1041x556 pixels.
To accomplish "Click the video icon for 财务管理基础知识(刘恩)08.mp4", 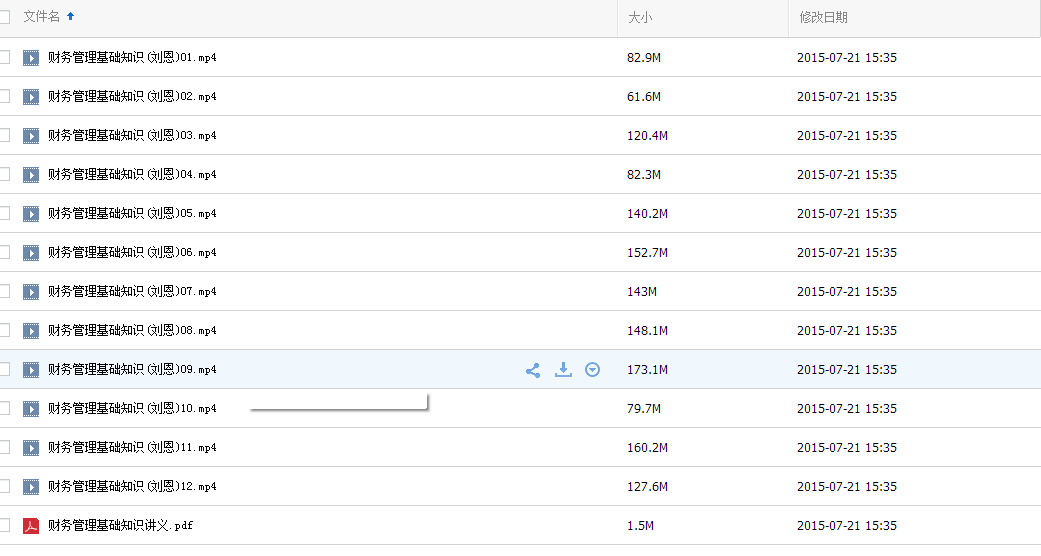I will [31, 331].
